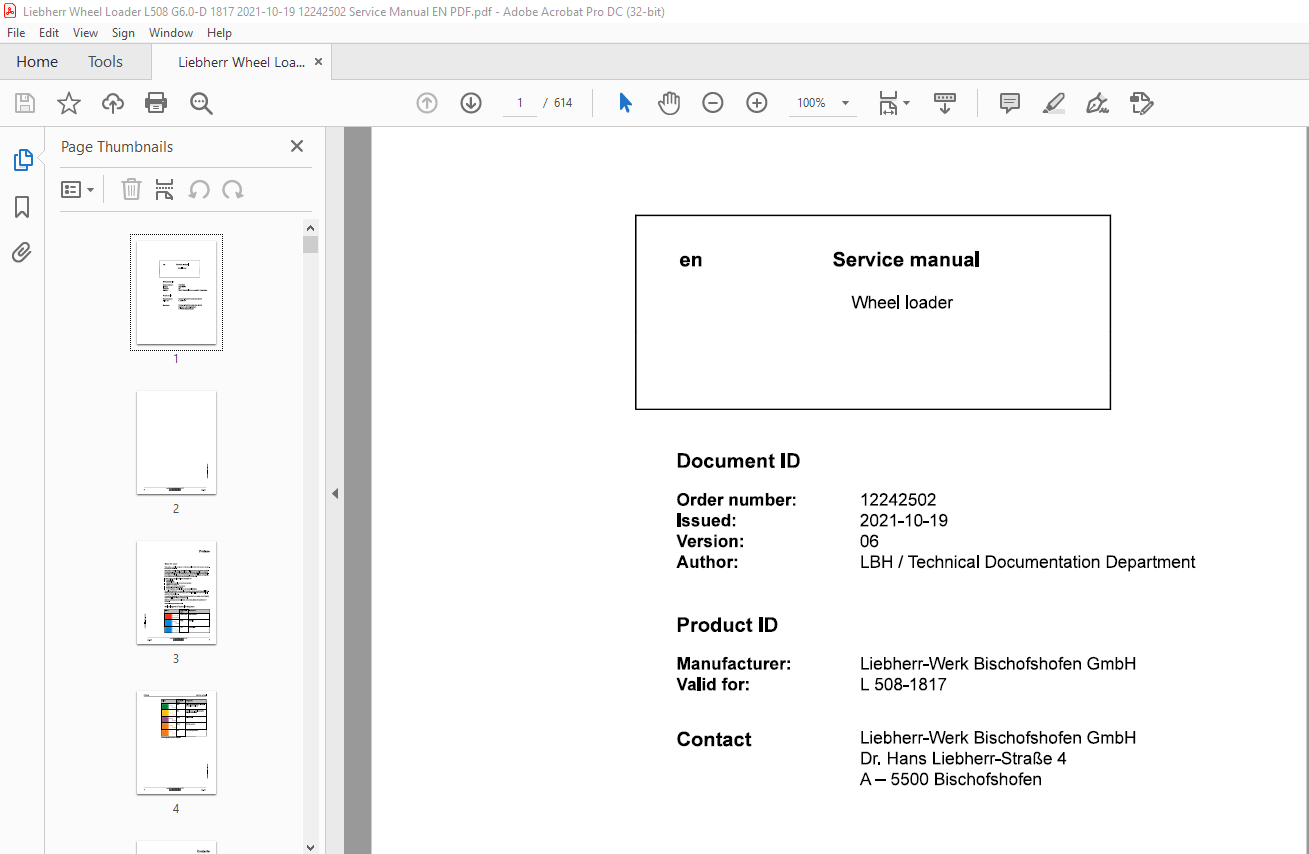Click the 'L 508-1817' value

pos(903,685)
